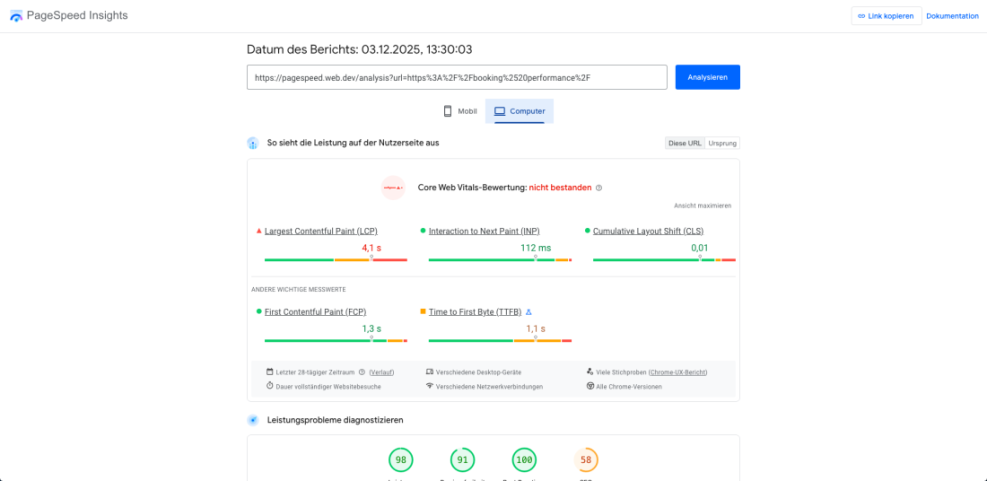Switch the data scope to 'Ursprung'

pos(721,143)
